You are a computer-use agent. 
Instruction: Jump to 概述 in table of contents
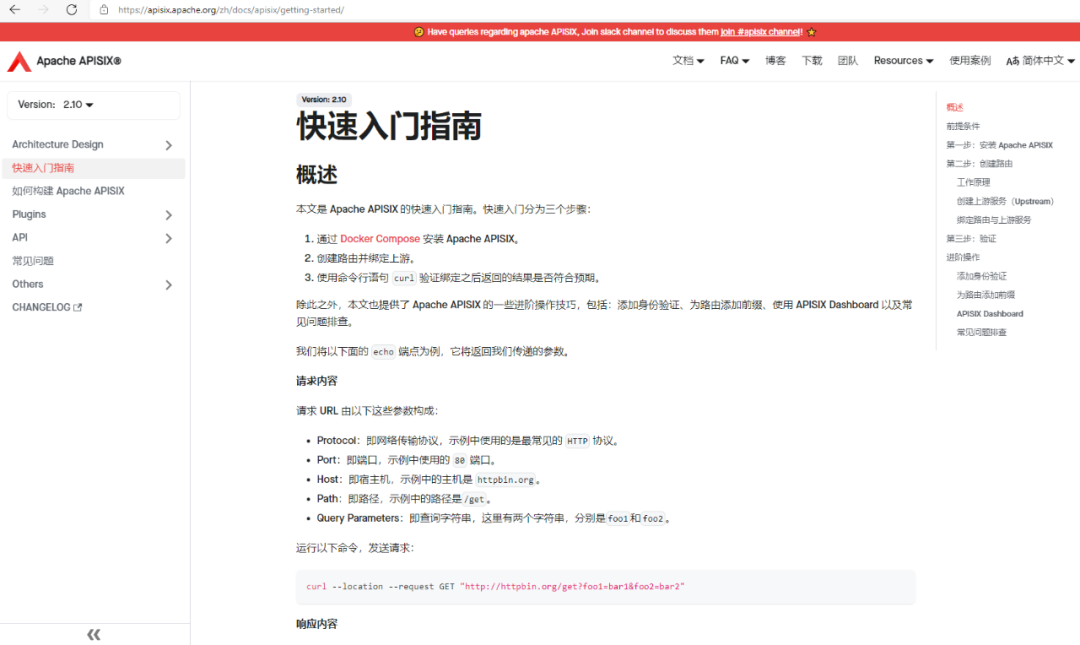tap(955, 108)
